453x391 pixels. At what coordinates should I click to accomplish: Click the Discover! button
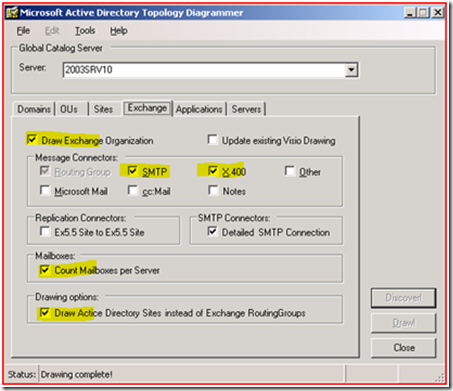click(x=403, y=298)
